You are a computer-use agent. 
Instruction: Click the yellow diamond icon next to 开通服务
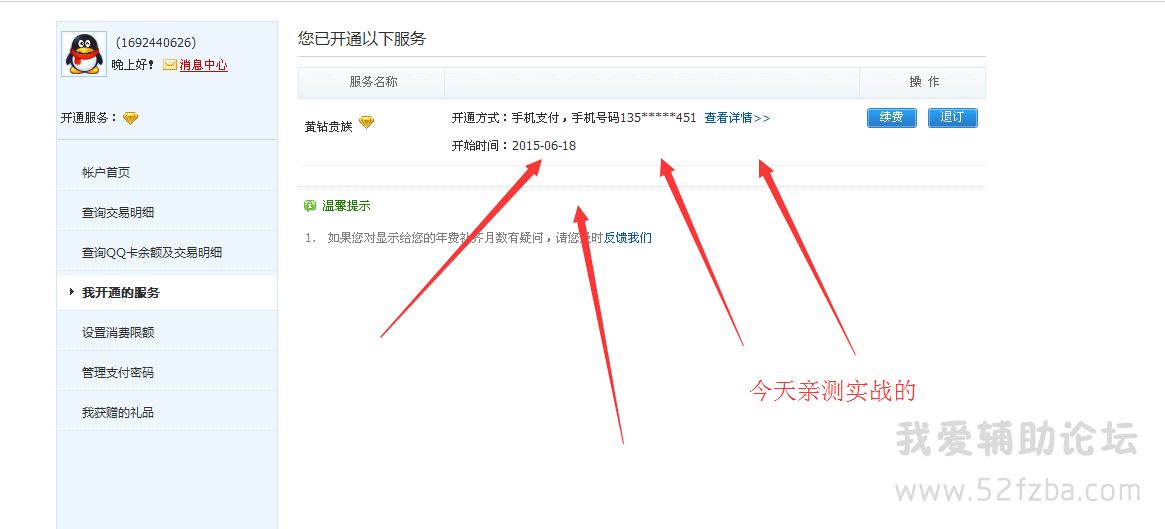[x=131, y=118]
